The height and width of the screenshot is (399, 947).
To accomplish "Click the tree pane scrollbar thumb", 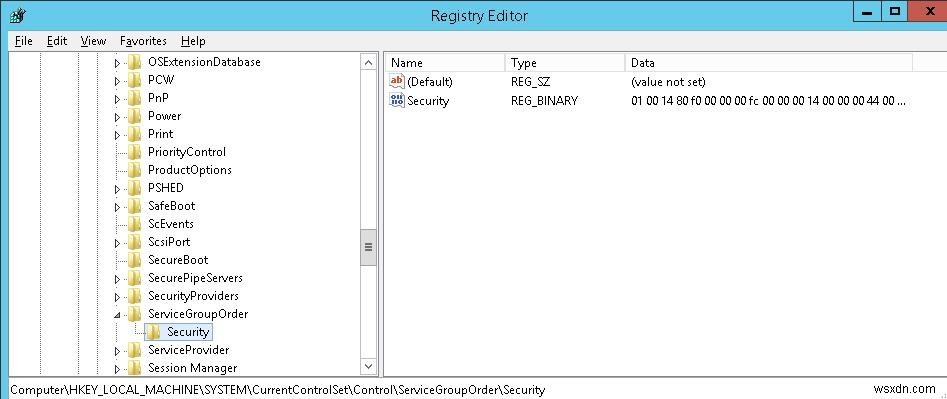I will (x=368, y=247).
